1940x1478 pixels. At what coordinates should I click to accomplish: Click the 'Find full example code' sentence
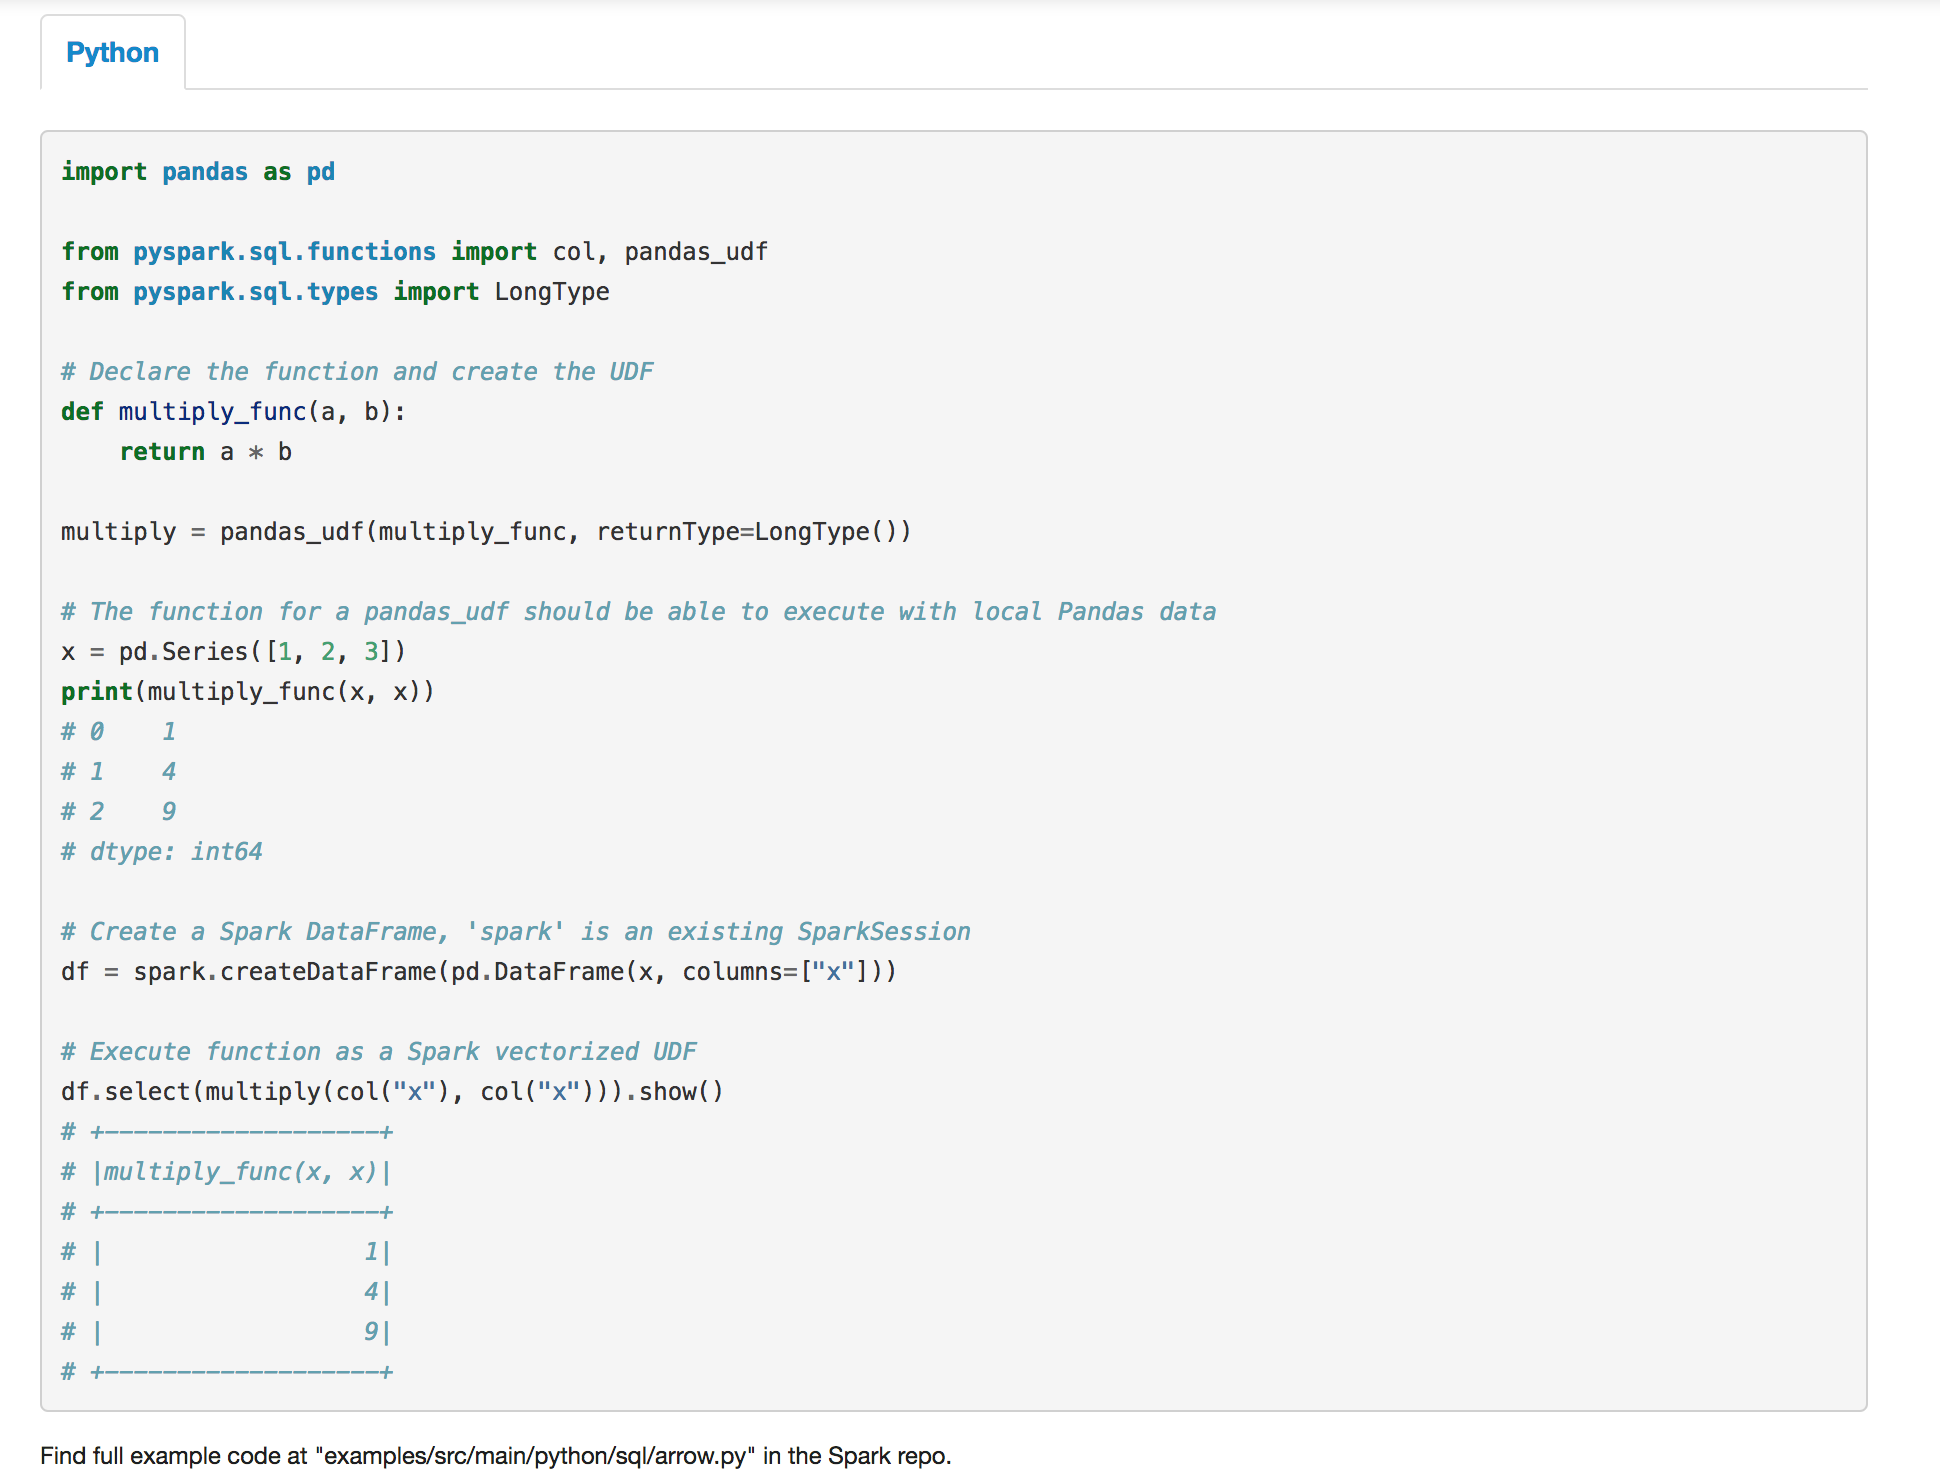(495, 1456)
